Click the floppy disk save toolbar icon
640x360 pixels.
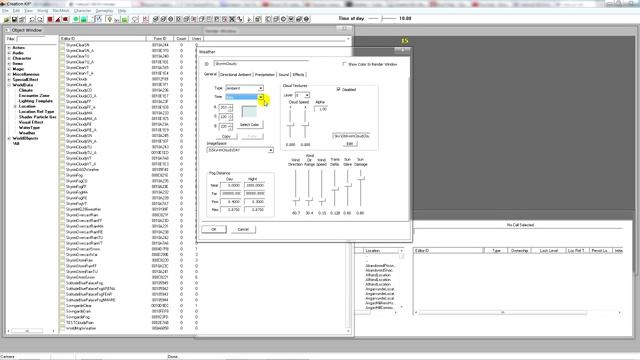14,19
